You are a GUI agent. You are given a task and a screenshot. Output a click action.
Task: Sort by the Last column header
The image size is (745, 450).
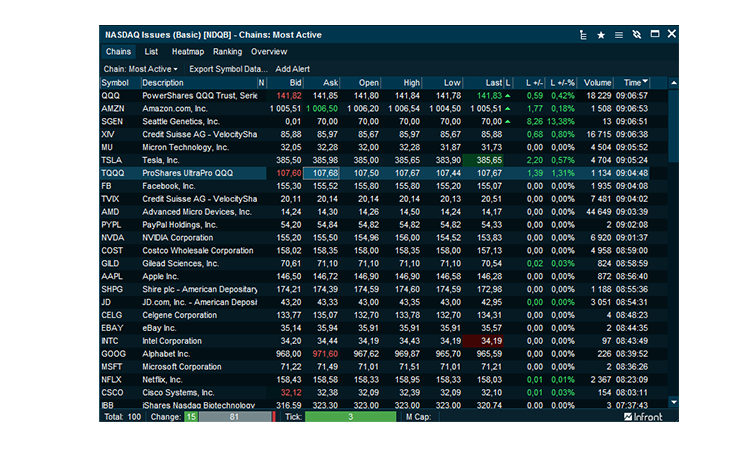[x=483, y=83]
